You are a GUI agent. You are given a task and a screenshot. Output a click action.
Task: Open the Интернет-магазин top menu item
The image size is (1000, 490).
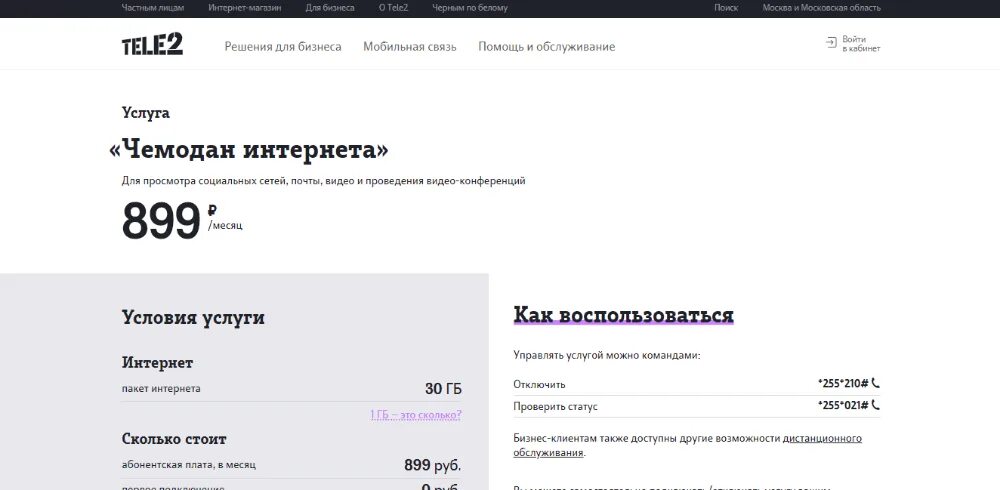point(244,8)
